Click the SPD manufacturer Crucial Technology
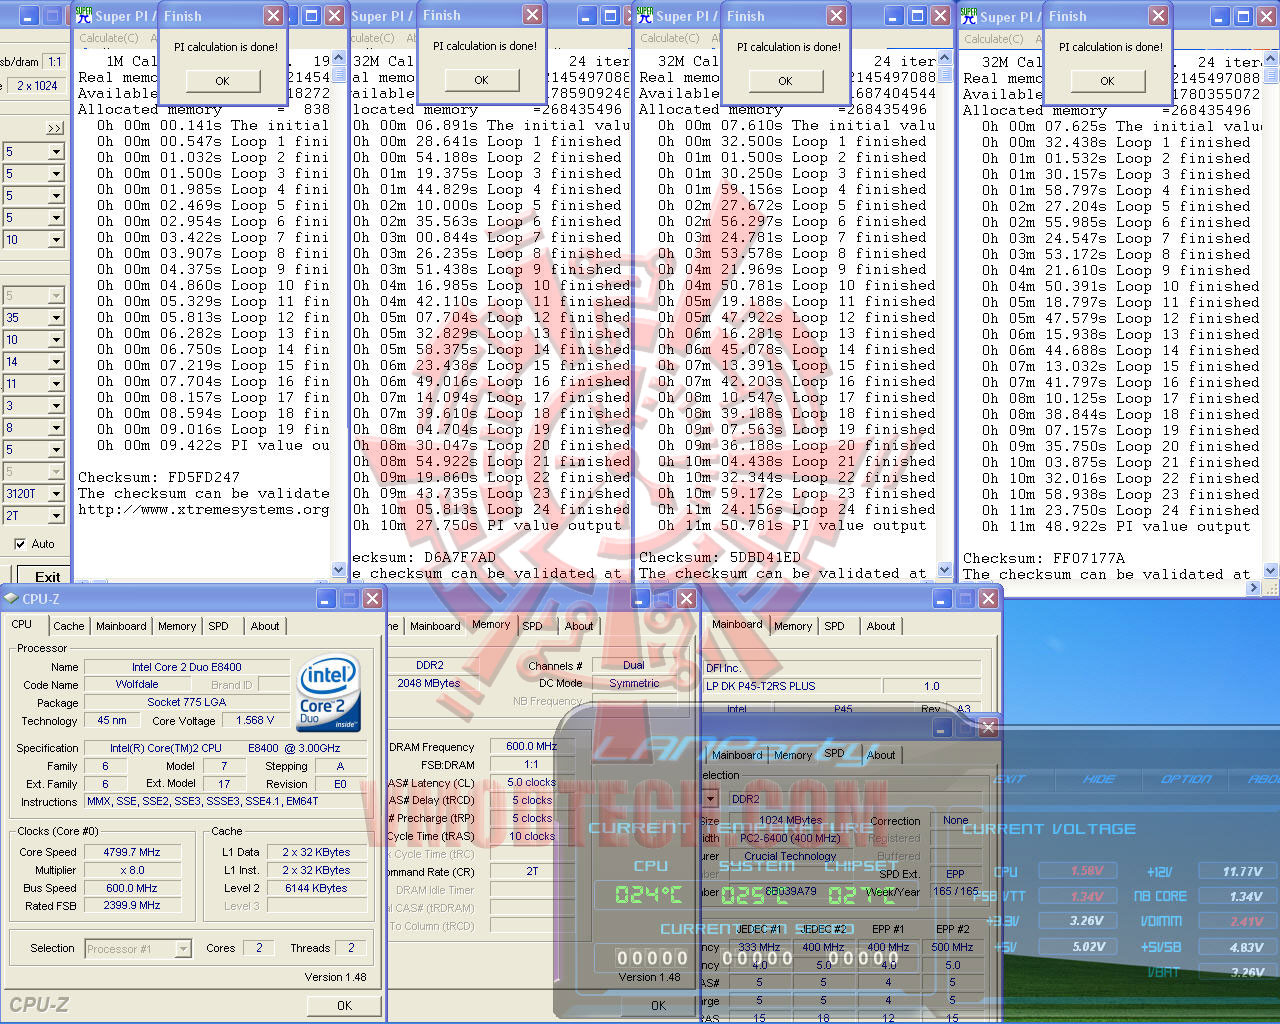This screenshot has height=1024, width=1280. point(790,856)
